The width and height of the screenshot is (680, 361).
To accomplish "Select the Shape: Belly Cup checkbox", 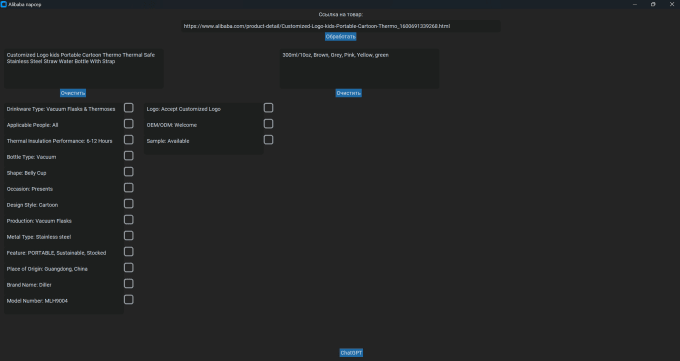I will (x=128, y=172).
